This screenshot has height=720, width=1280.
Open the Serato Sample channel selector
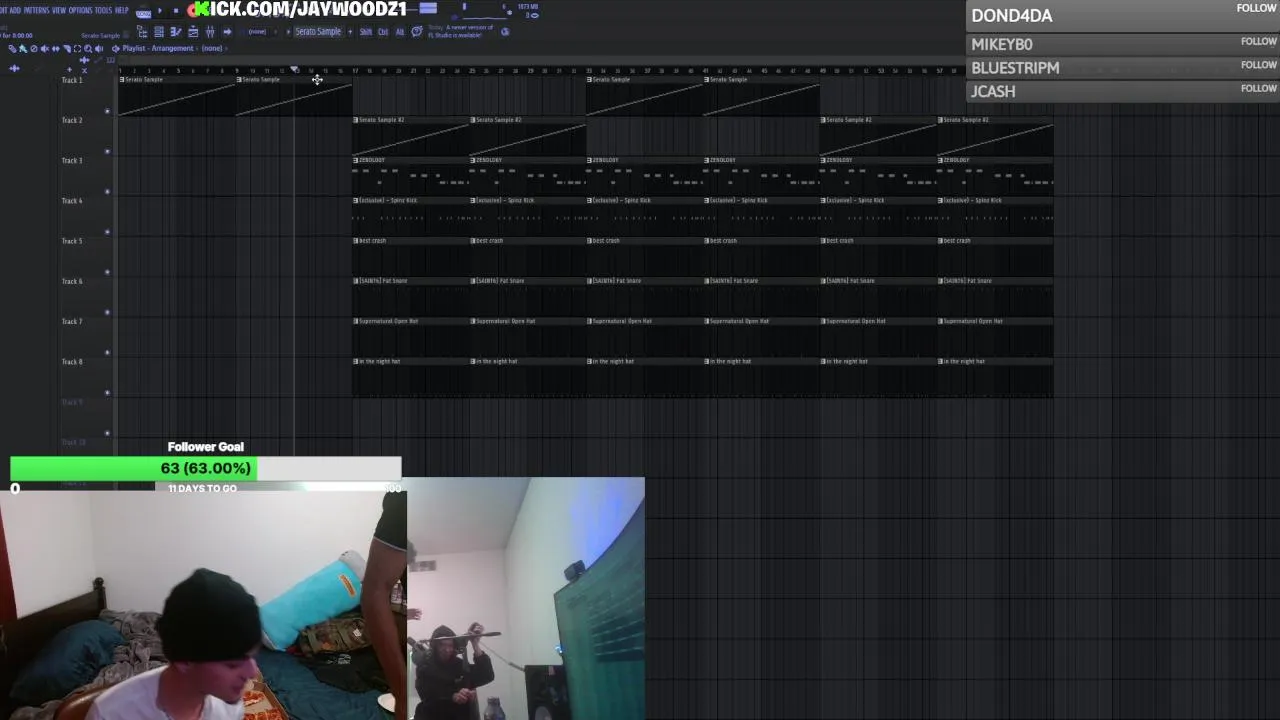point(318,32)
